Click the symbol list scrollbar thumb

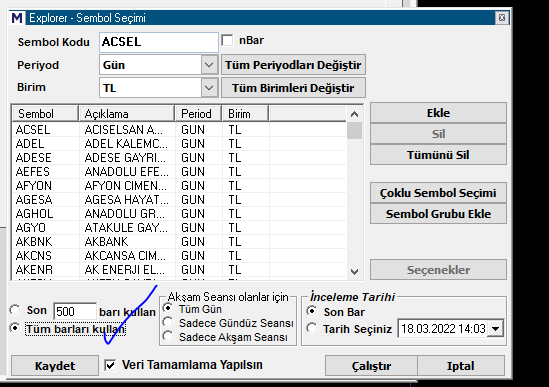coord(355,130)
